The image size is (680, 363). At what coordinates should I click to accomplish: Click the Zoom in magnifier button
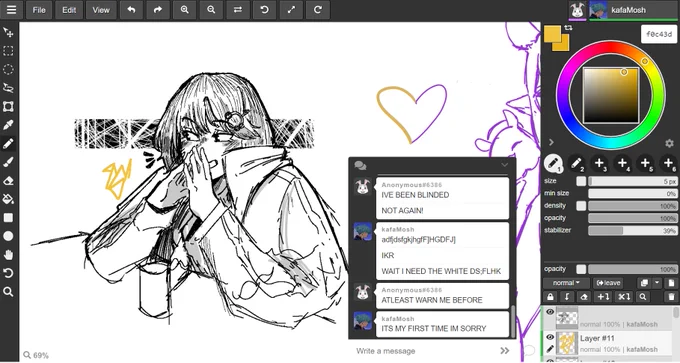185,10
